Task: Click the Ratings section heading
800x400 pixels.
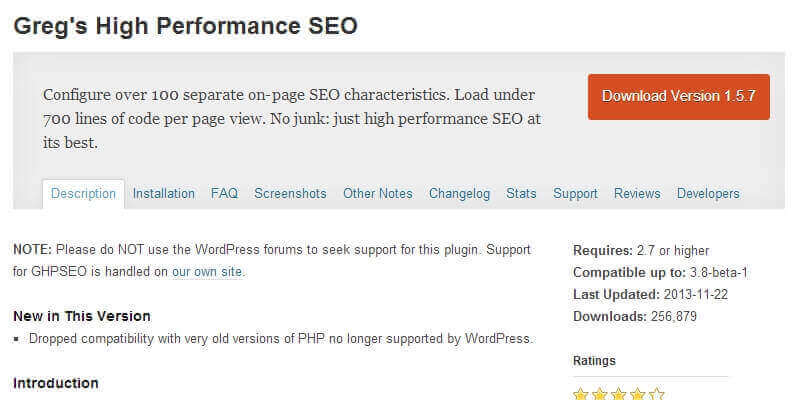Action: pyautogui.click(x=594, y=360)
